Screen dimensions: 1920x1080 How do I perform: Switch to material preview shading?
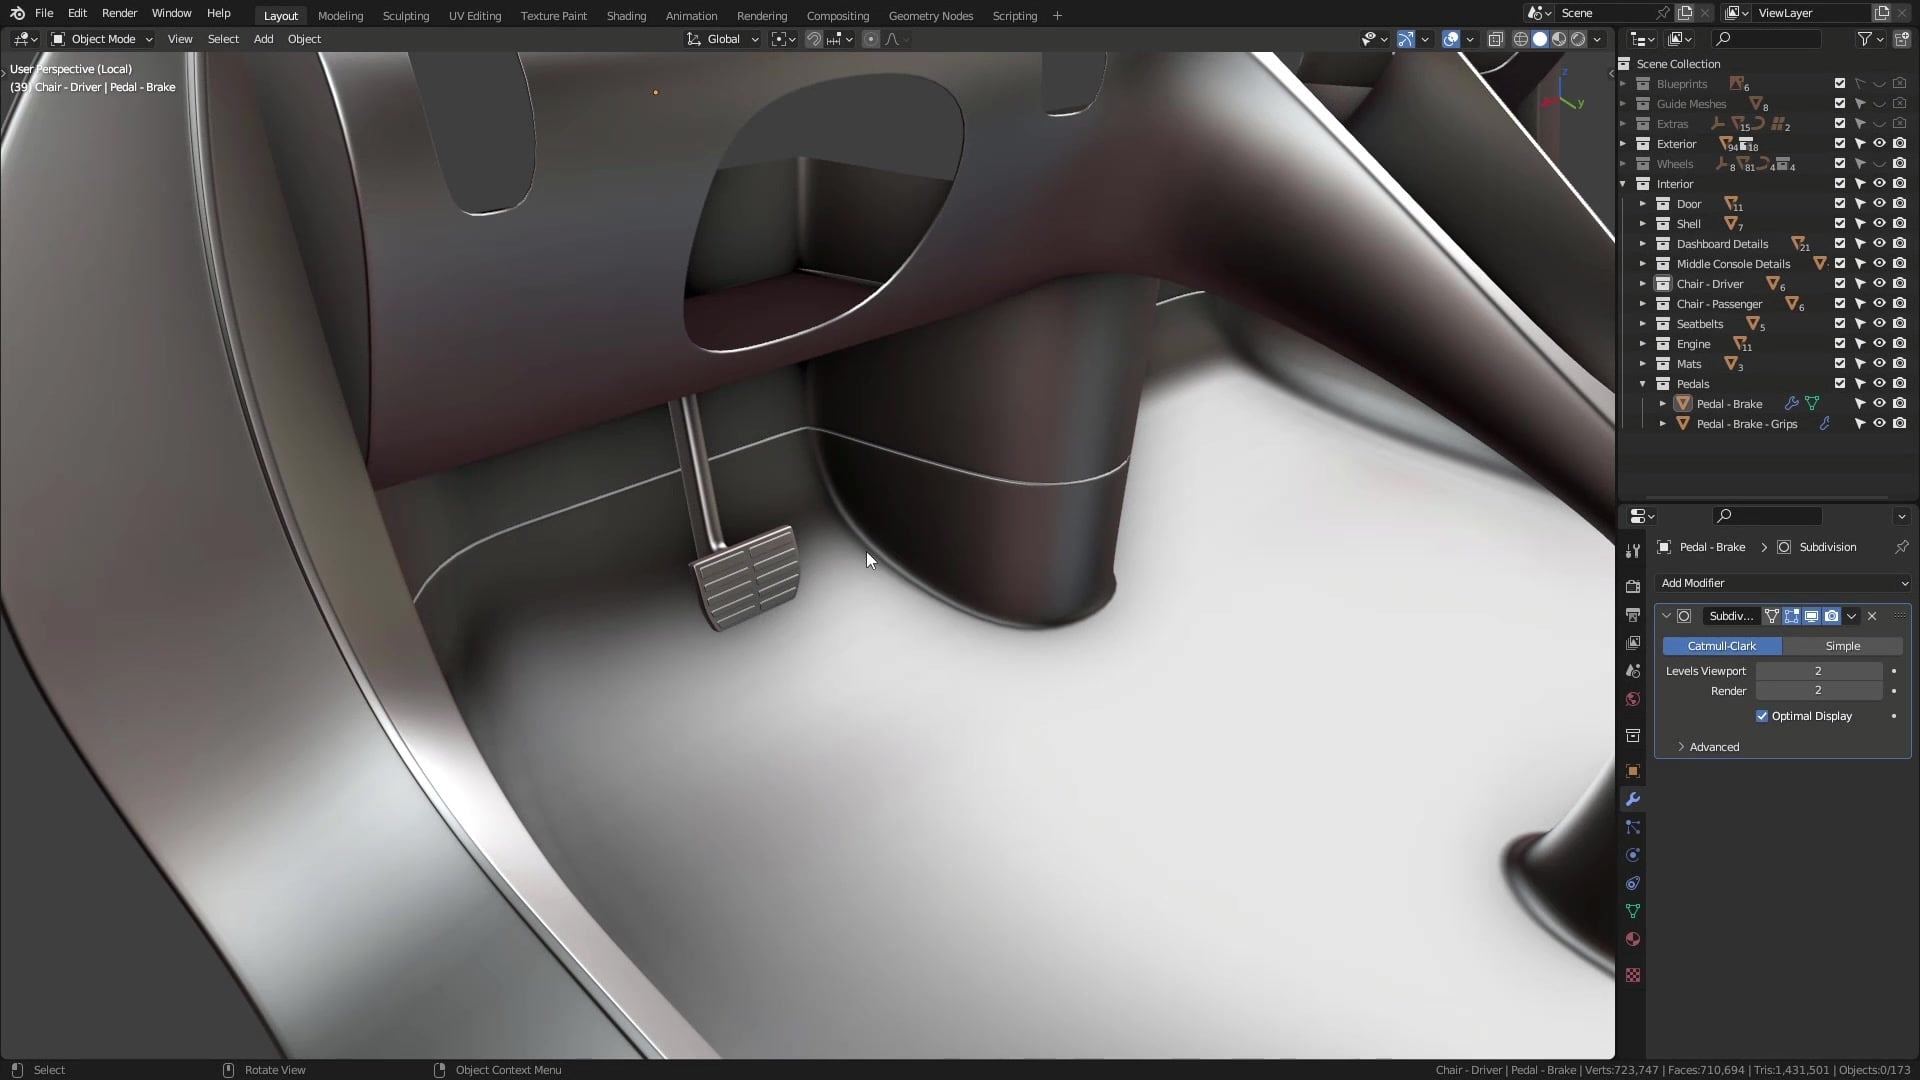[x=1559, y=39]
